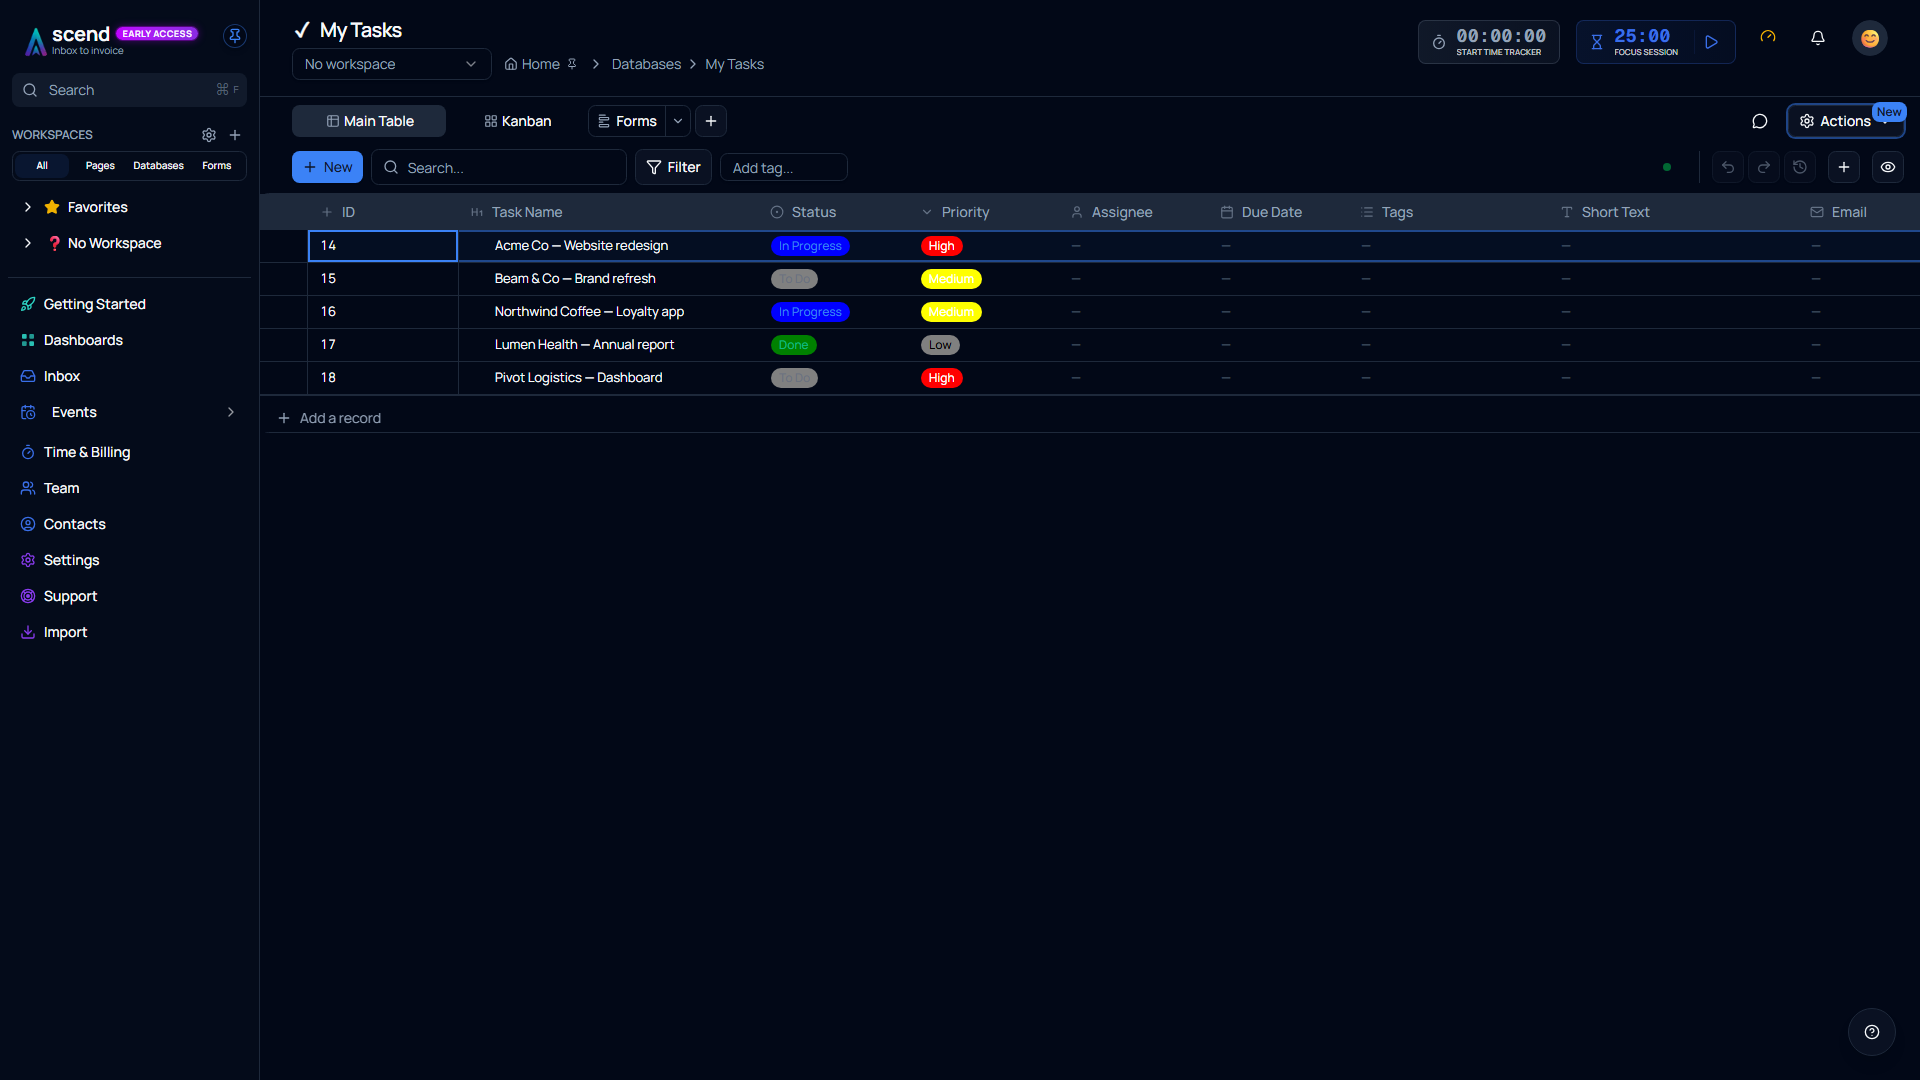Open the comments chat bubble icon
Screen dimensions: 1920x1080
coord(1760,121)
